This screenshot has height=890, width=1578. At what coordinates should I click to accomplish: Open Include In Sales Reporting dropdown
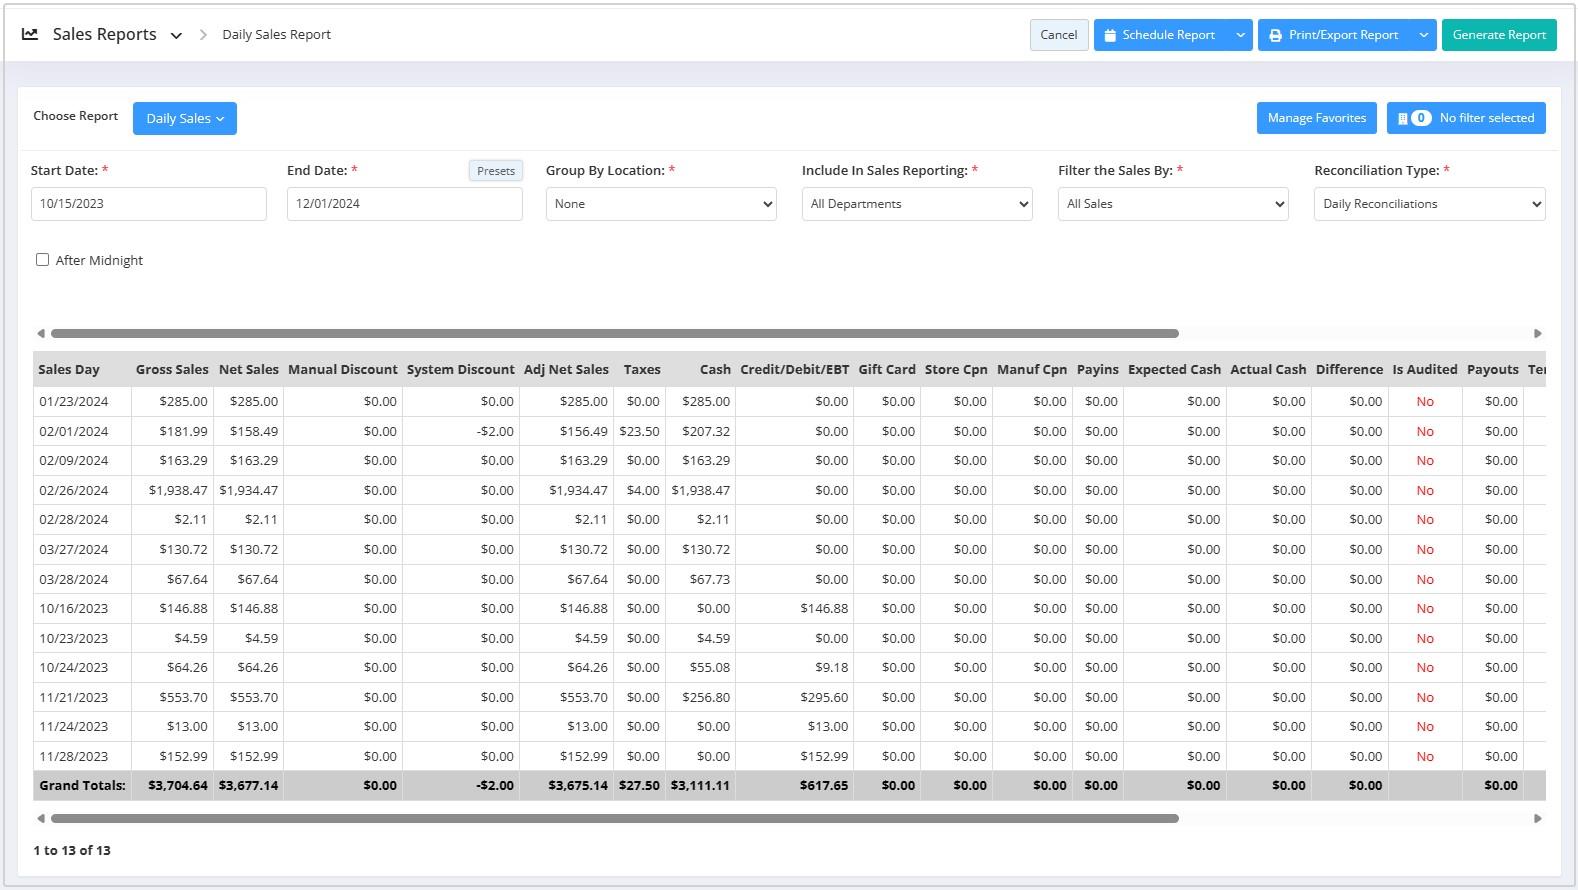pyautogui.click(x=917, y=204)
